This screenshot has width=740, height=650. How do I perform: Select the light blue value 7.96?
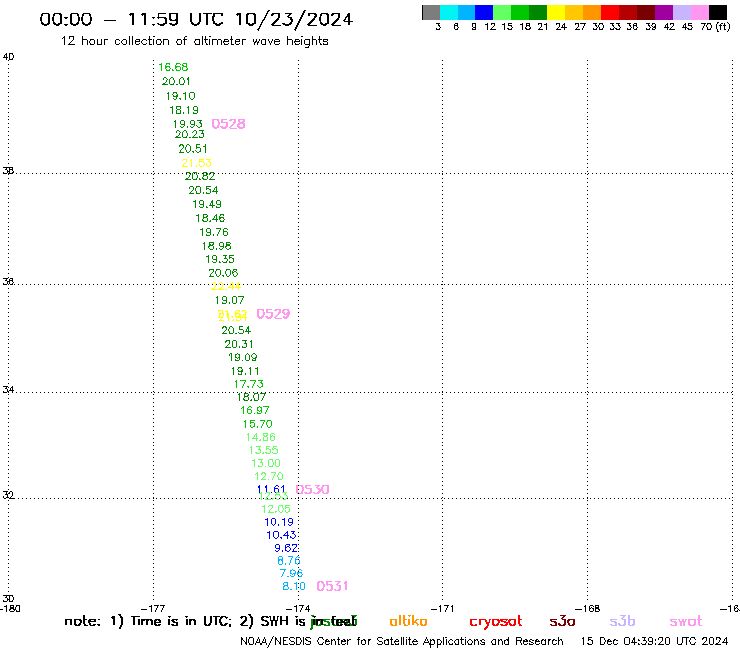tap(291, 574)
